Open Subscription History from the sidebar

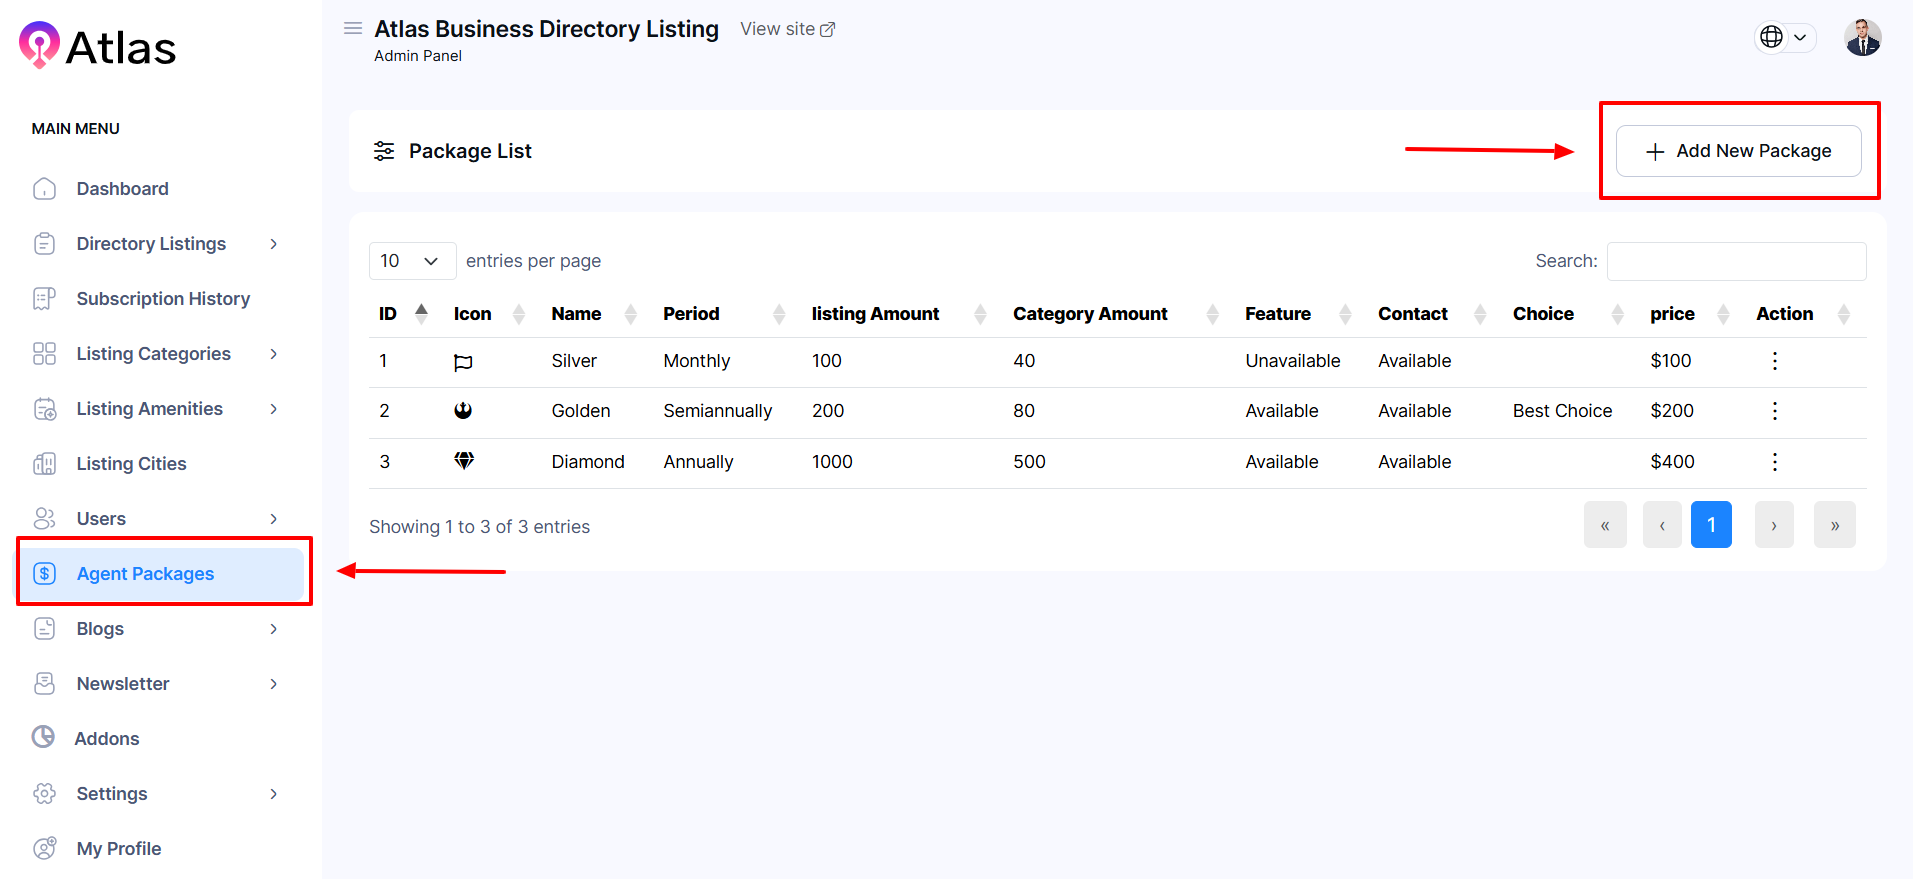tap(163, 299)
